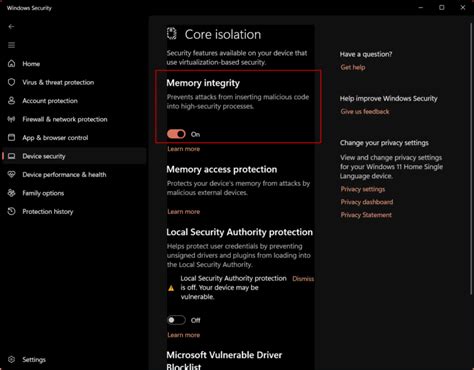Select the Device security menu item
474x370 pixels.
click(74, 156)
